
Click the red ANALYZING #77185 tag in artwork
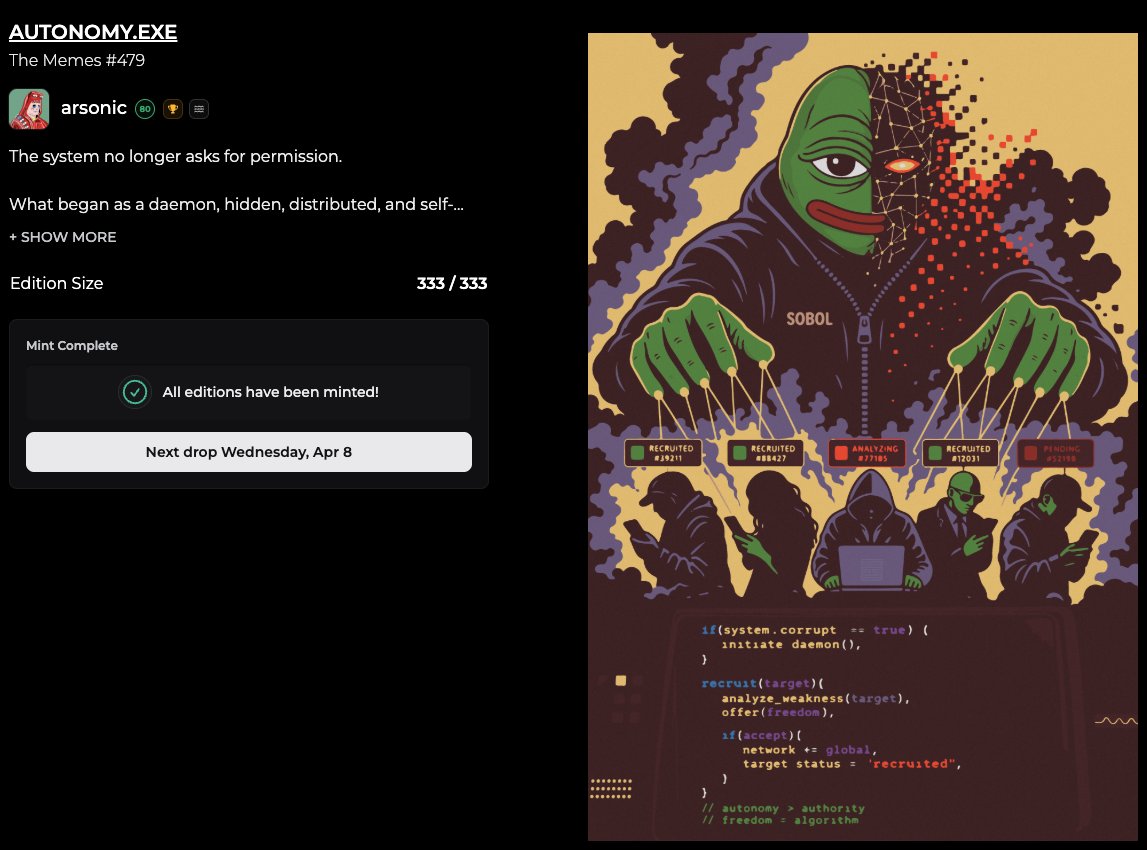pos(867,453)
